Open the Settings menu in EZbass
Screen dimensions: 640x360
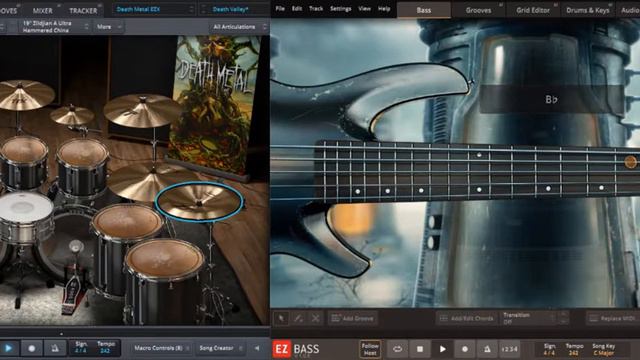click(x=340, y=9)
